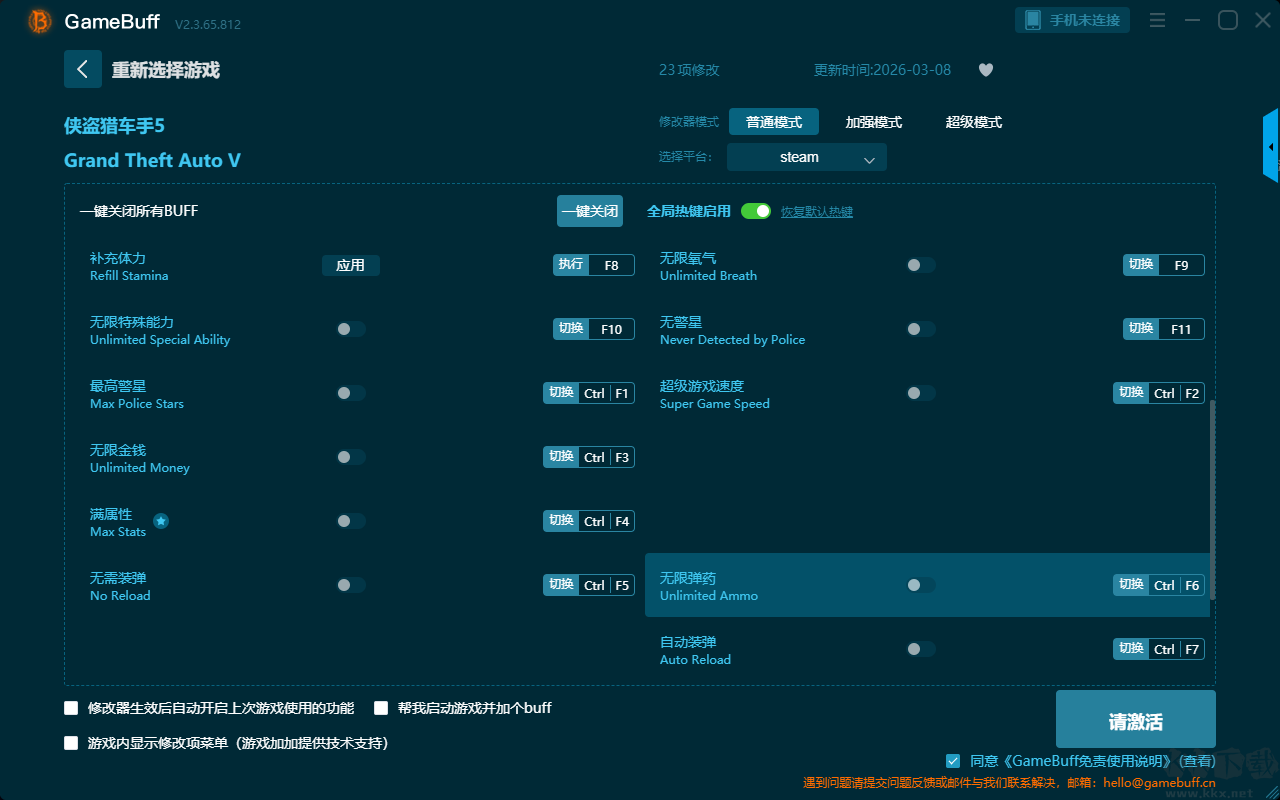Expand the blue side panel arrow
Viewport: 1280px width, 800px height.
tap(1271, 146)
